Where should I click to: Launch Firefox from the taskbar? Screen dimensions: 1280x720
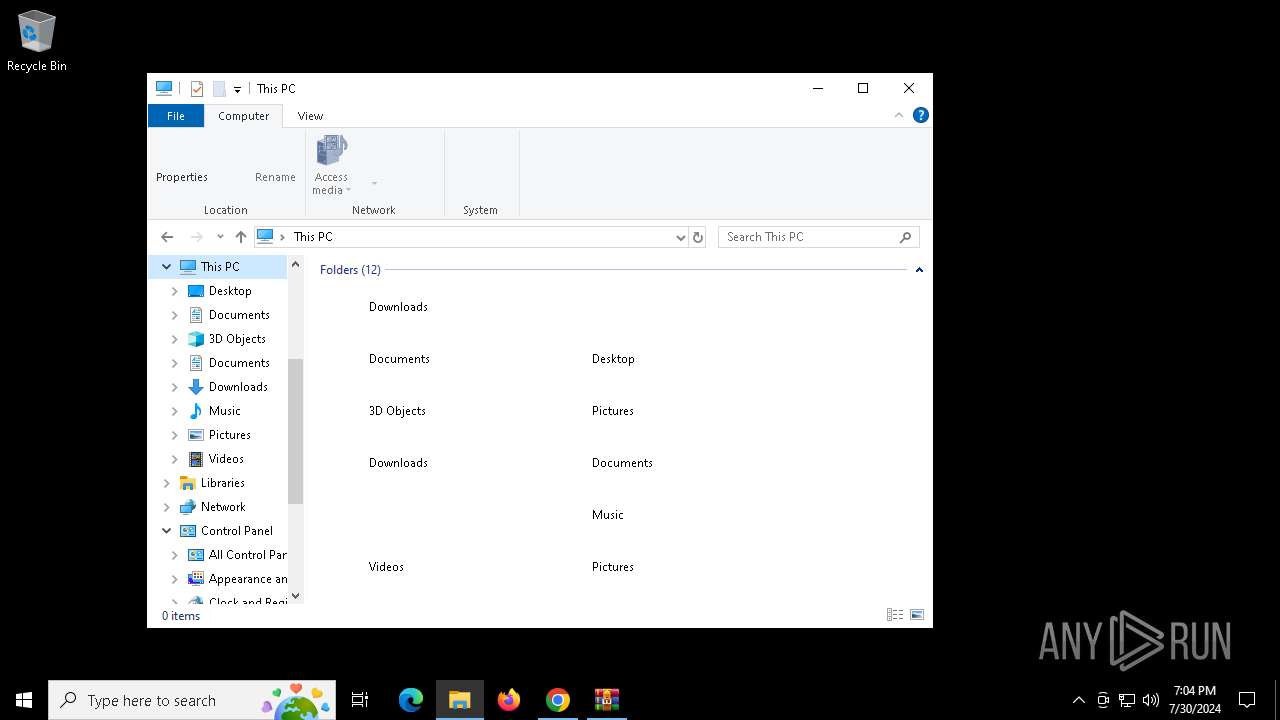pyautogui.click(x=509, y=700)
